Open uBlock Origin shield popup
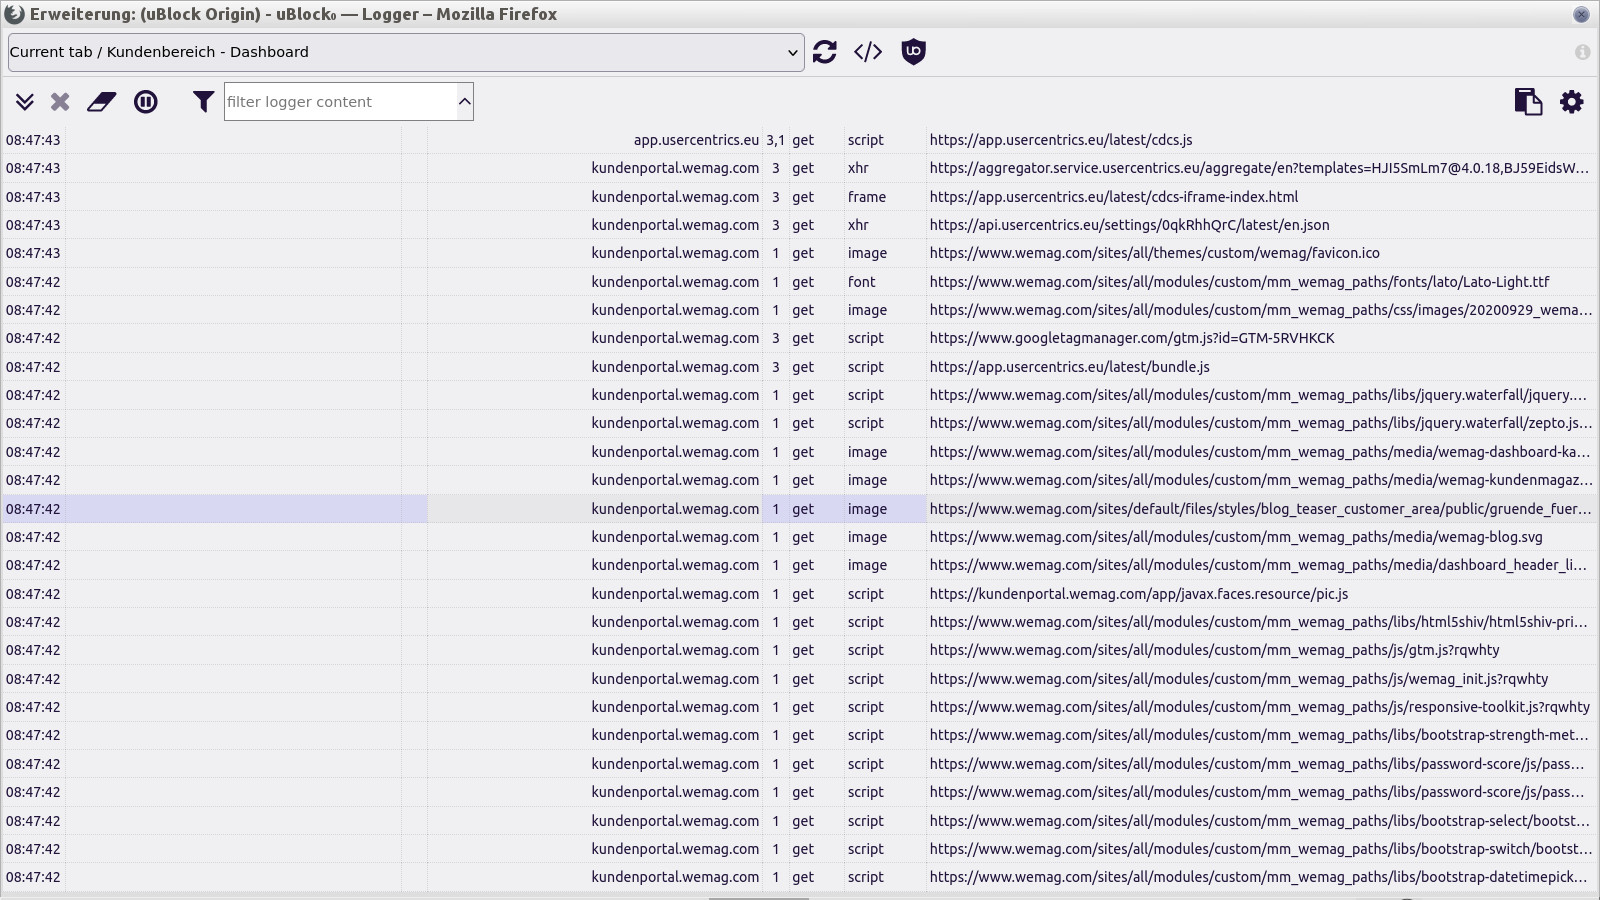Image resolution: width=1600 pixels, height=900 pixels. pos(913,52)
